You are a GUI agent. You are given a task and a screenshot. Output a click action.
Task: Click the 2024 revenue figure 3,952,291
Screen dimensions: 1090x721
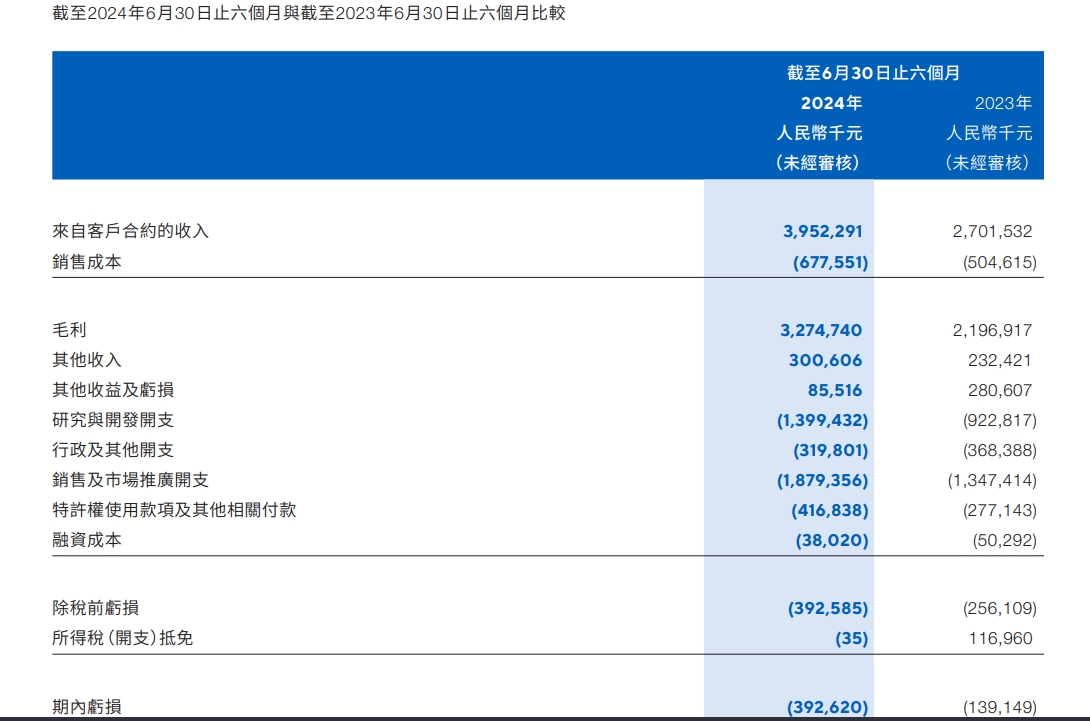coord(821,231)
